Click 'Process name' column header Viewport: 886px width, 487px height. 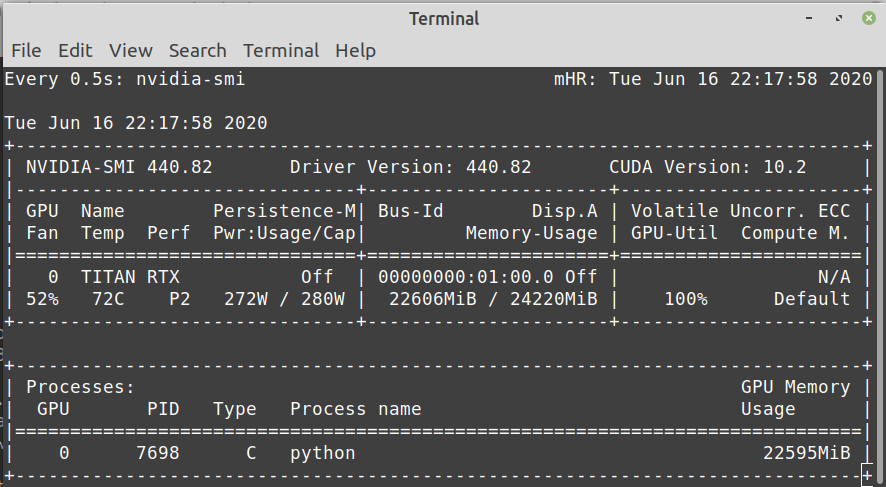point(356,410)
